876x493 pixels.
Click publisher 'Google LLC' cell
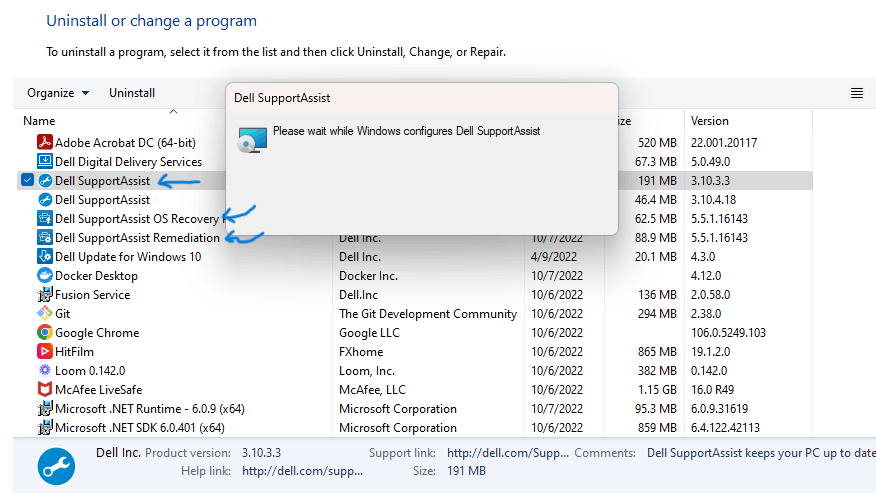click(369, 333)
